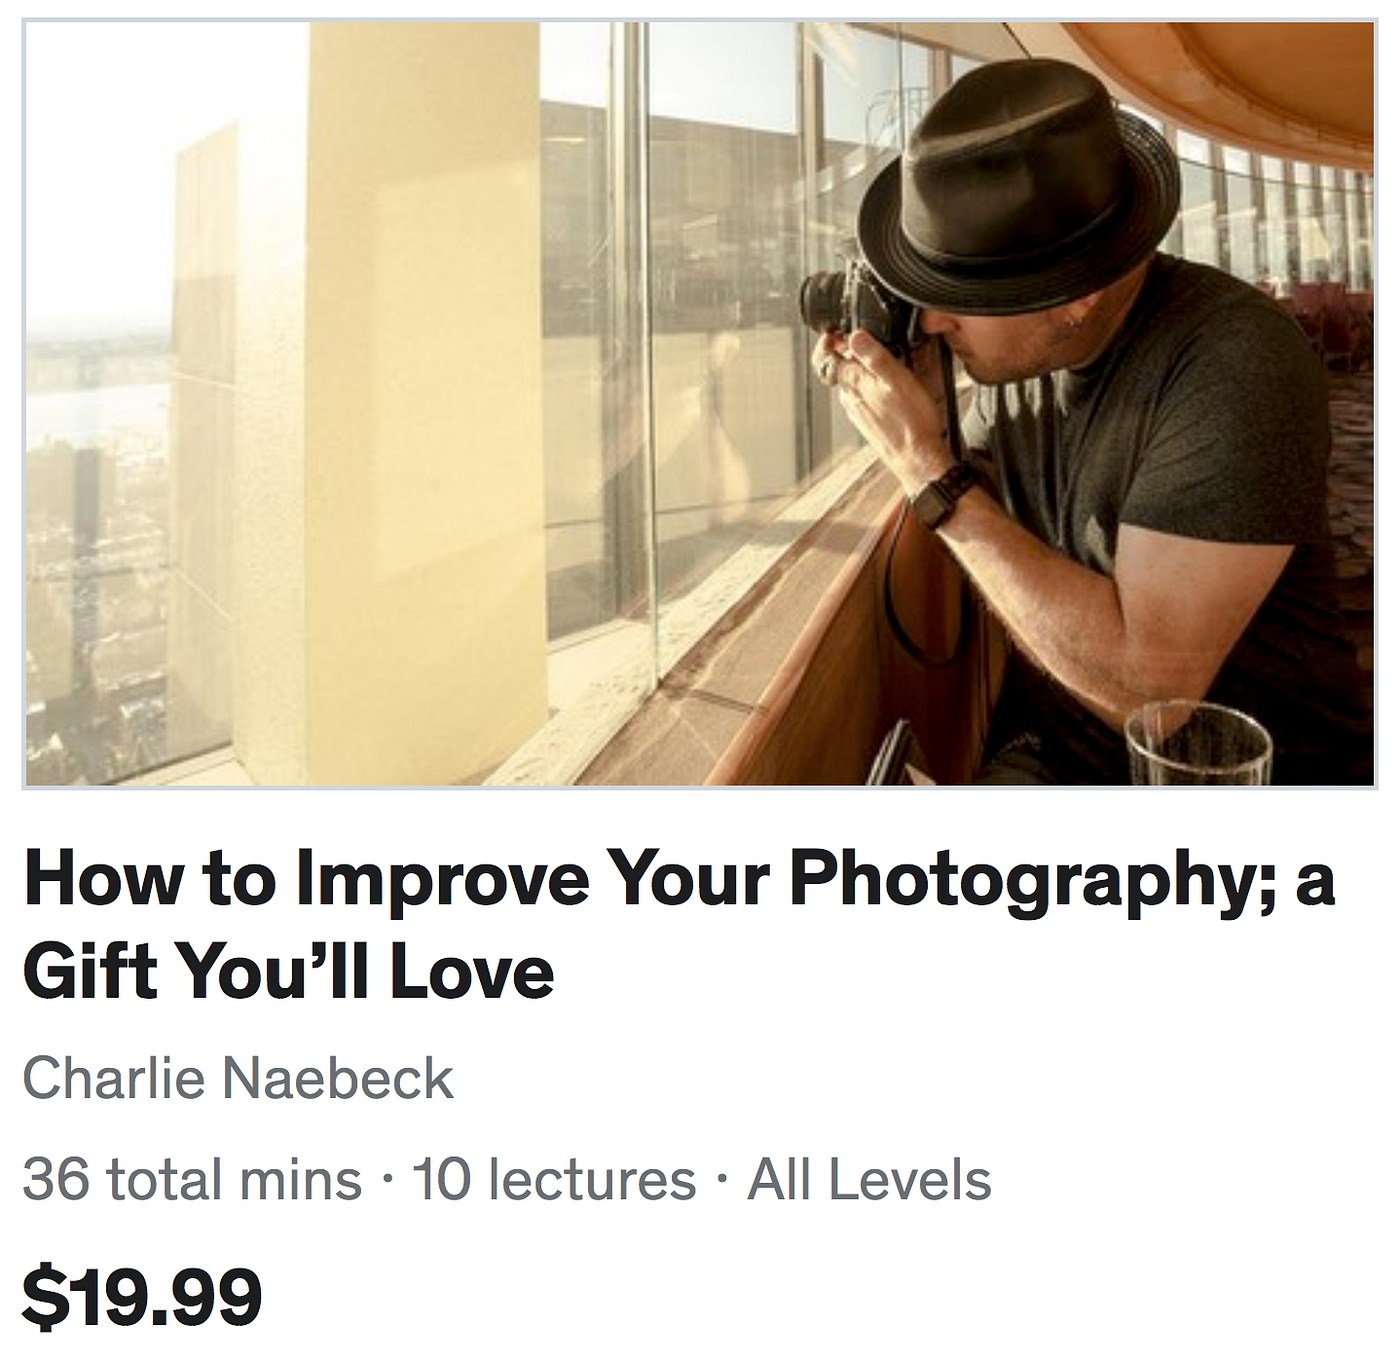Viewport: 1400px width, 1357px height.
Task: Click the word 'Photography' in the title
Action: tap(1034, 880)
